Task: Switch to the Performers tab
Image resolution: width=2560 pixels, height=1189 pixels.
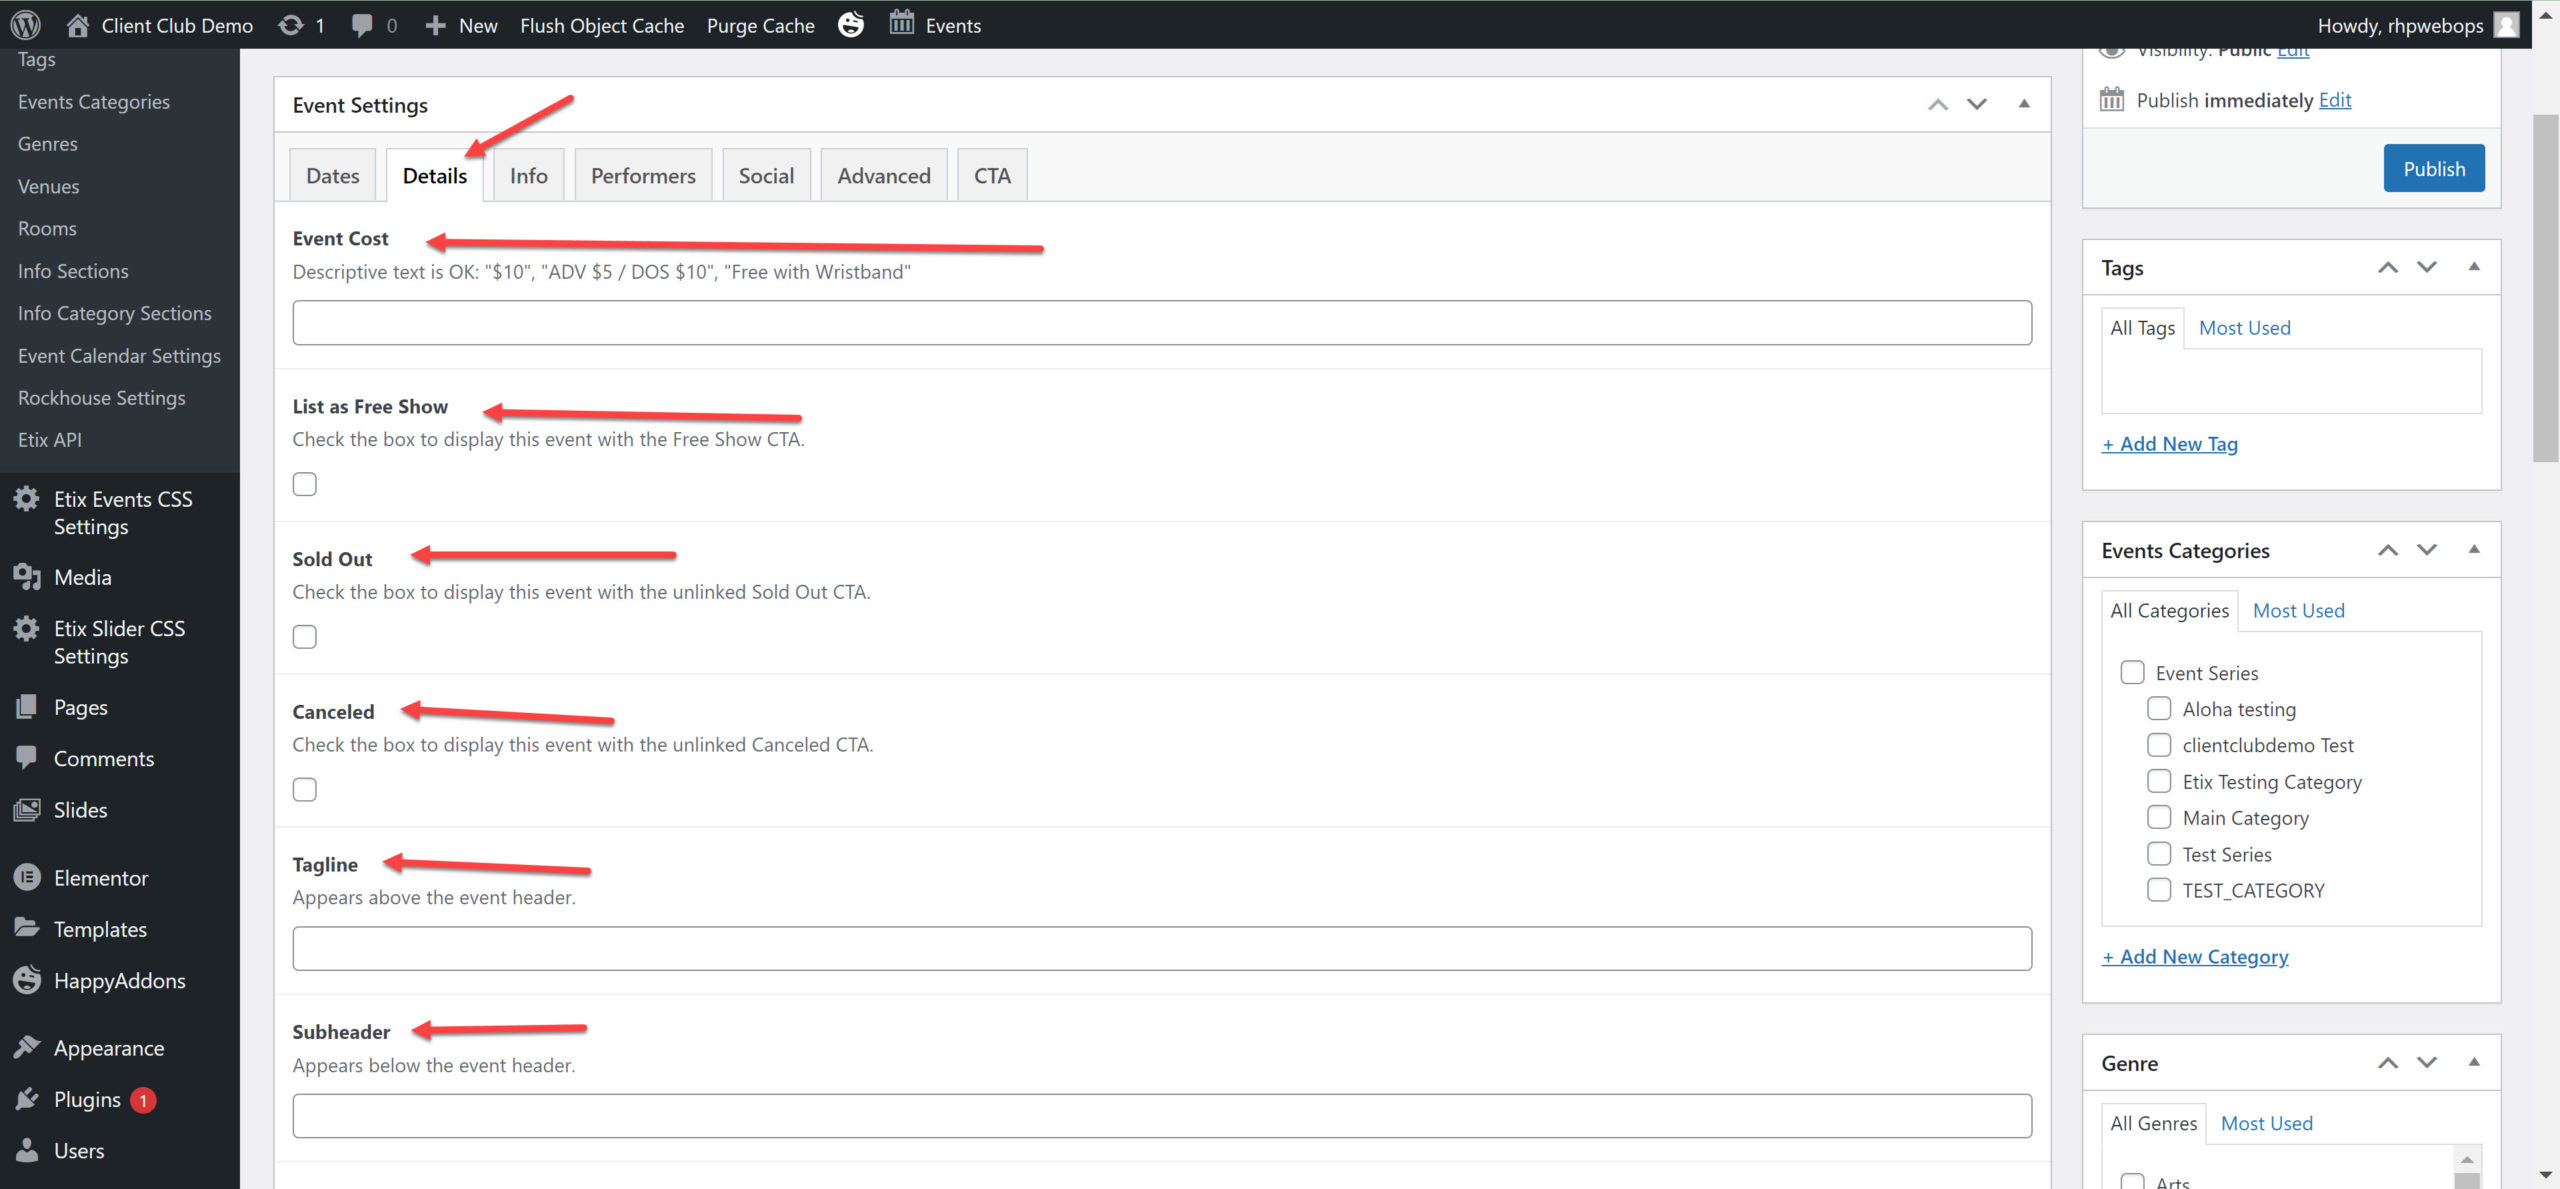Action: (x=642, y=176)
